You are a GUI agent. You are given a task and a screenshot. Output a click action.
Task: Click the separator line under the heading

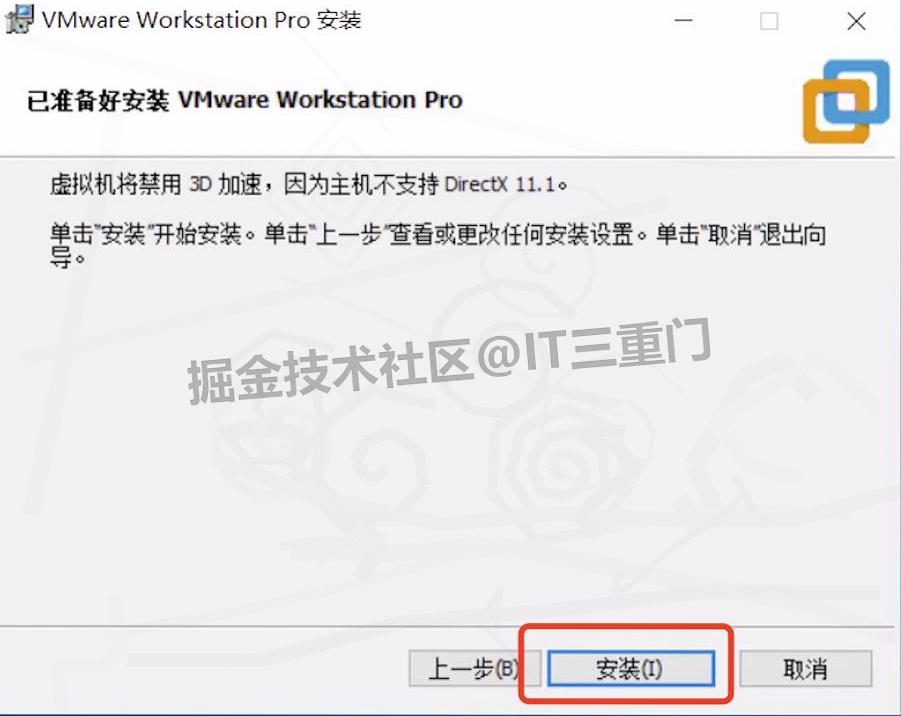tap(450, 145)
